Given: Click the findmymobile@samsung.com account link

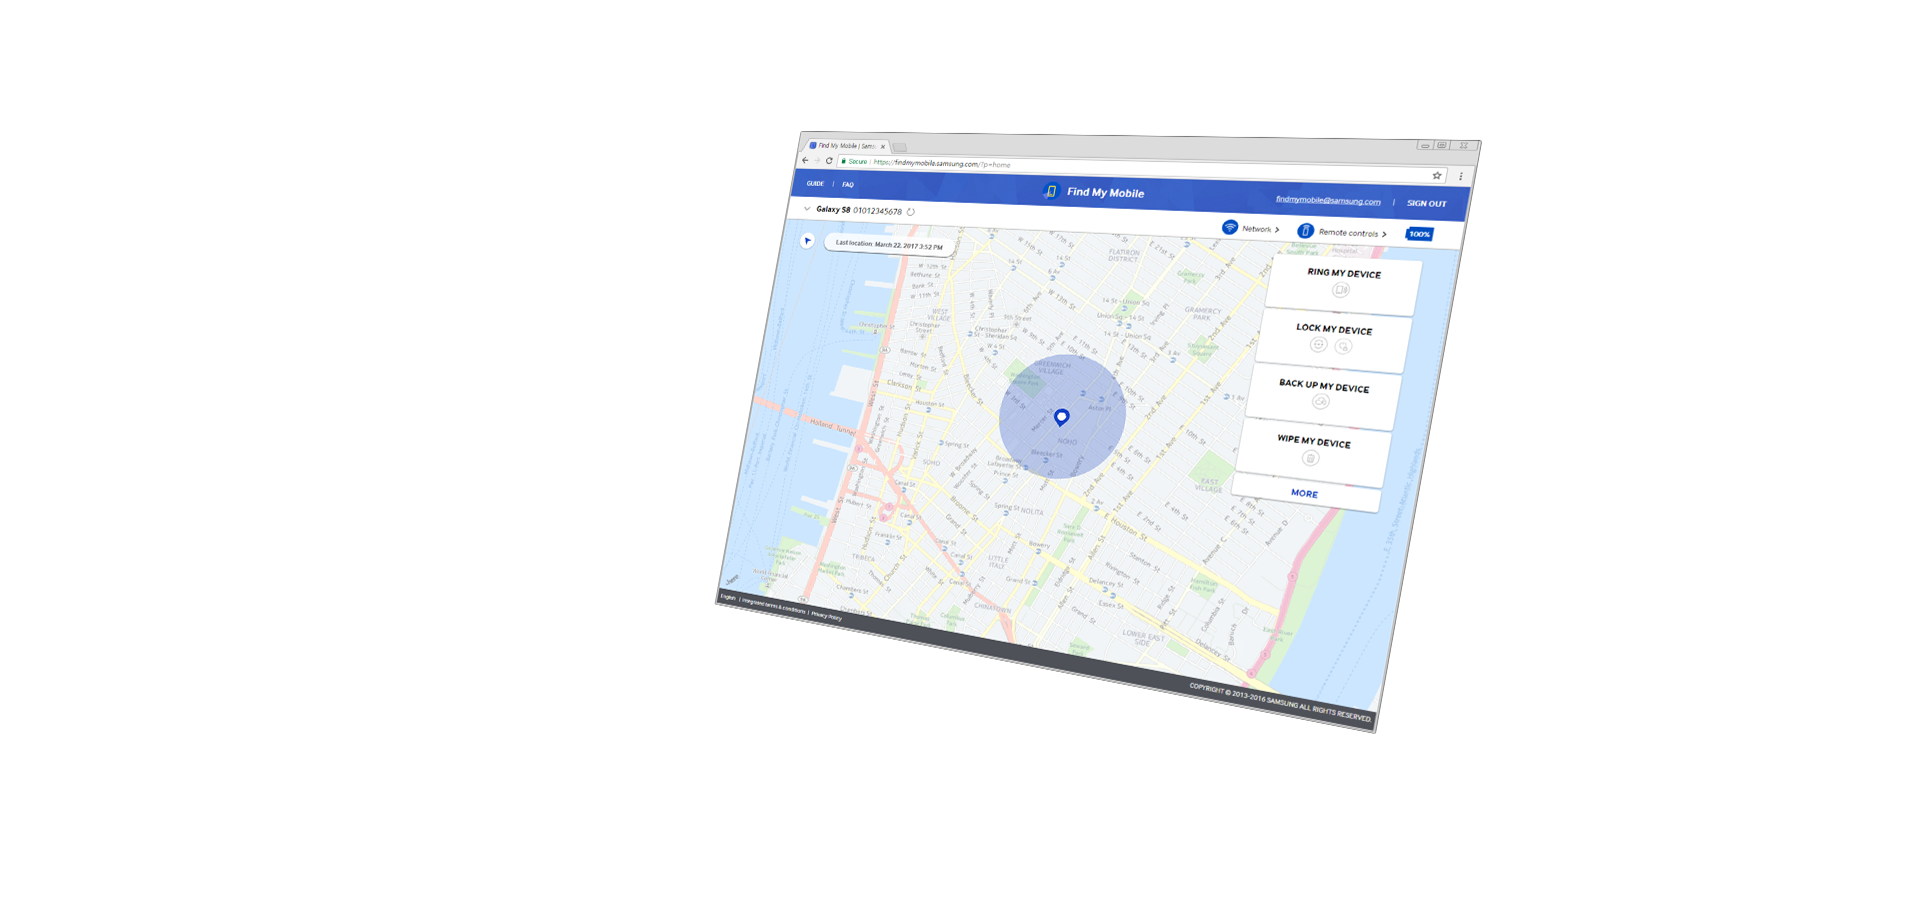Looking at the screenshot, I should (x=1328, y=200).
